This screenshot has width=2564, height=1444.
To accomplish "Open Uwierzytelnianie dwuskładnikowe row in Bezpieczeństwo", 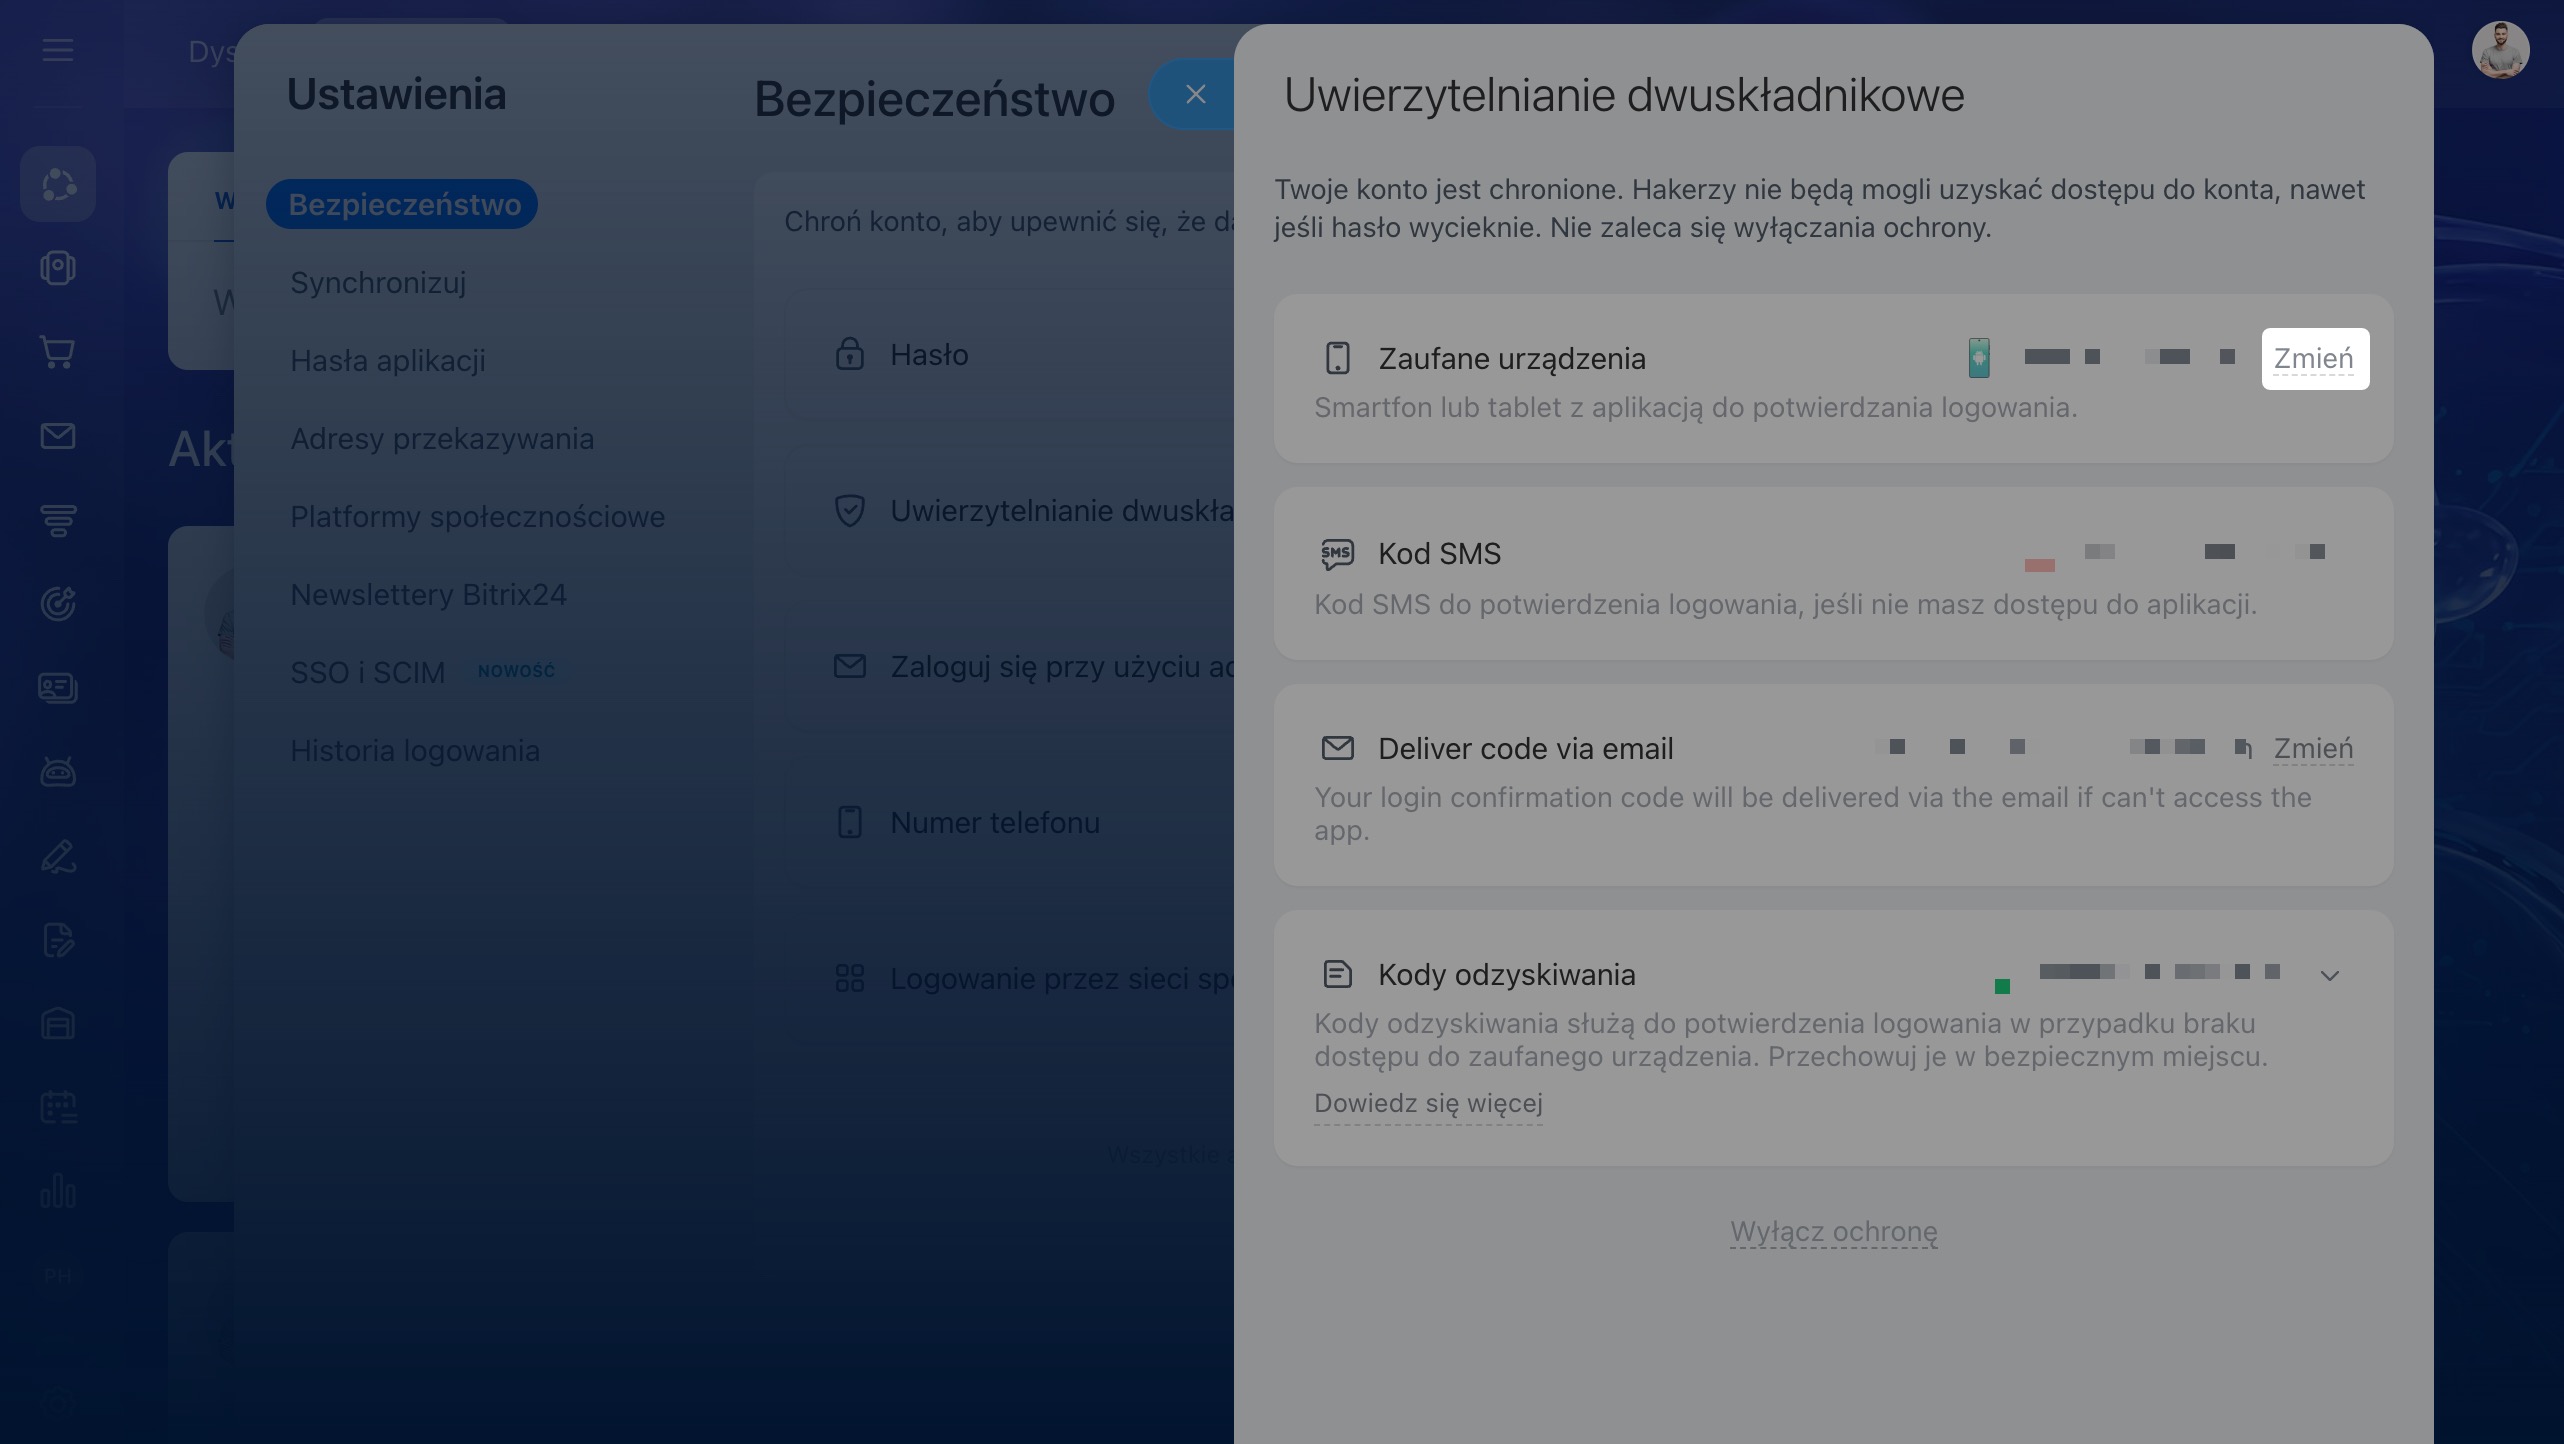I will [x=1010, y=510].
